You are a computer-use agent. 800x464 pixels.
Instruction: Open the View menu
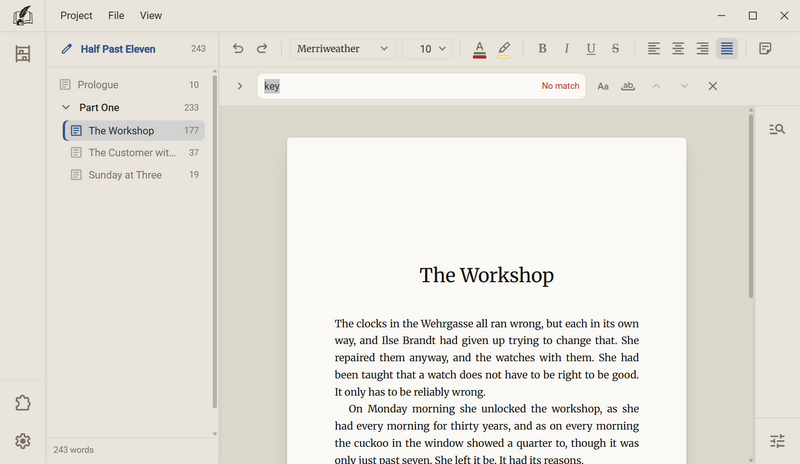point(151,15)
